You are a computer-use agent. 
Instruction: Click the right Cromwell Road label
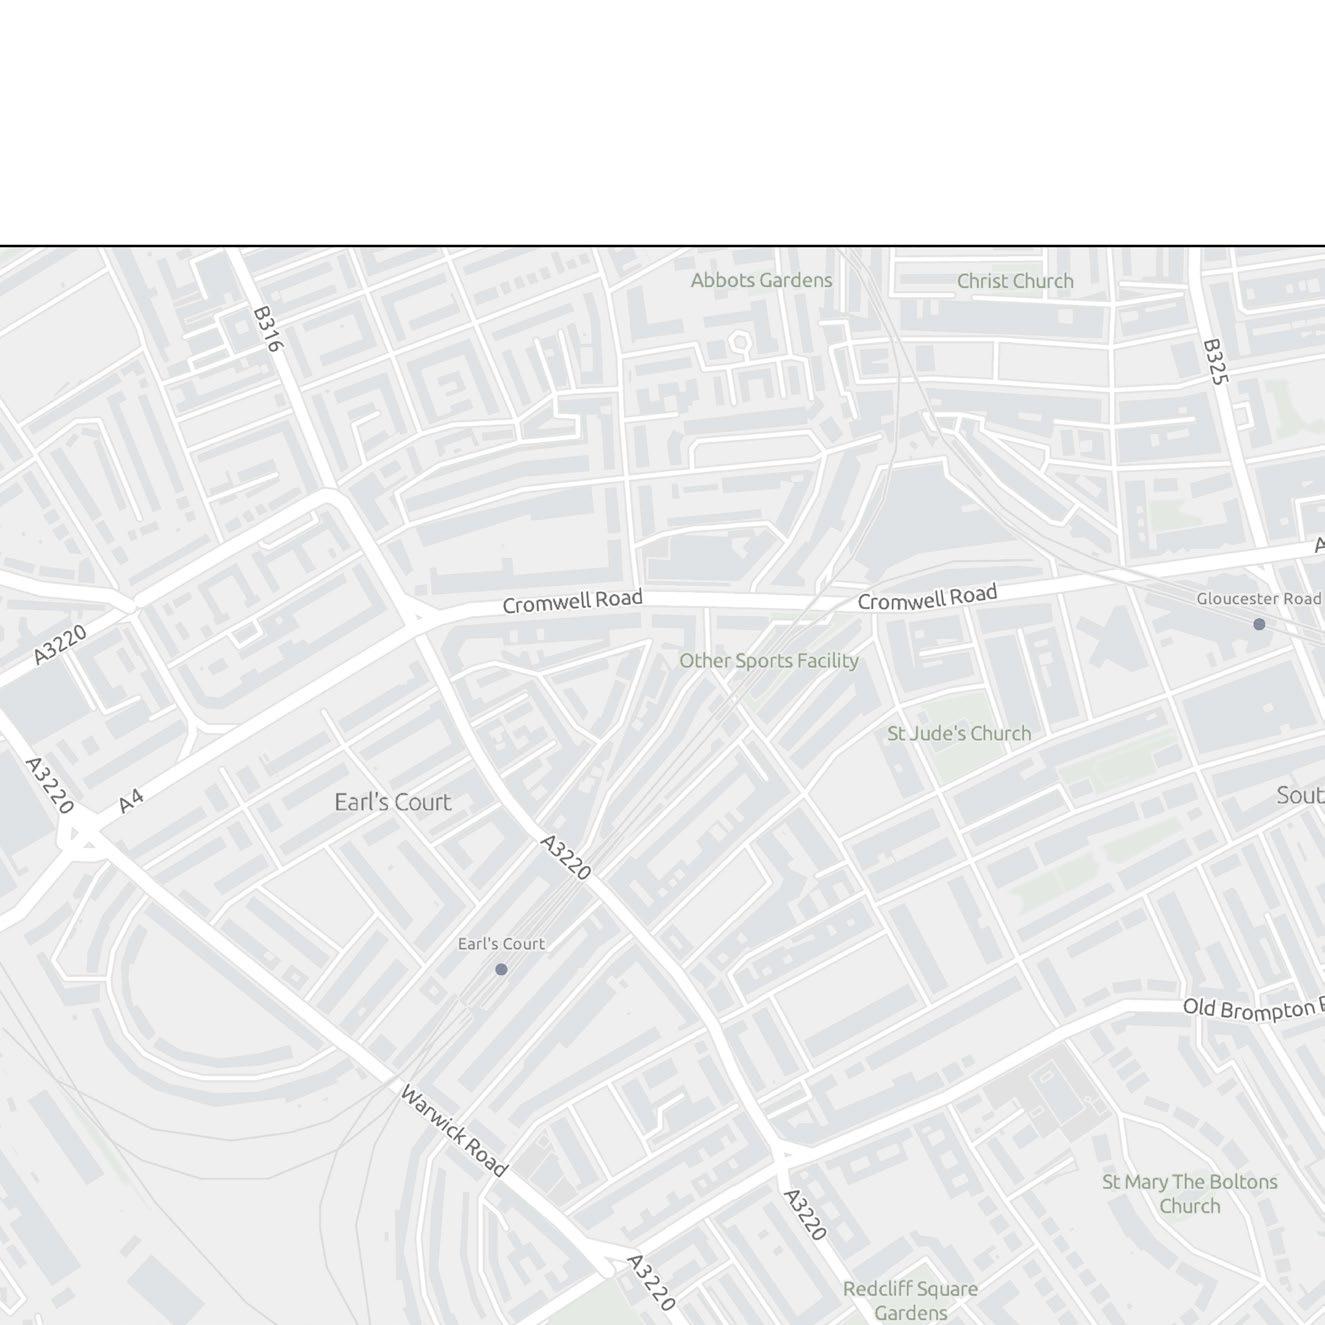927,598
